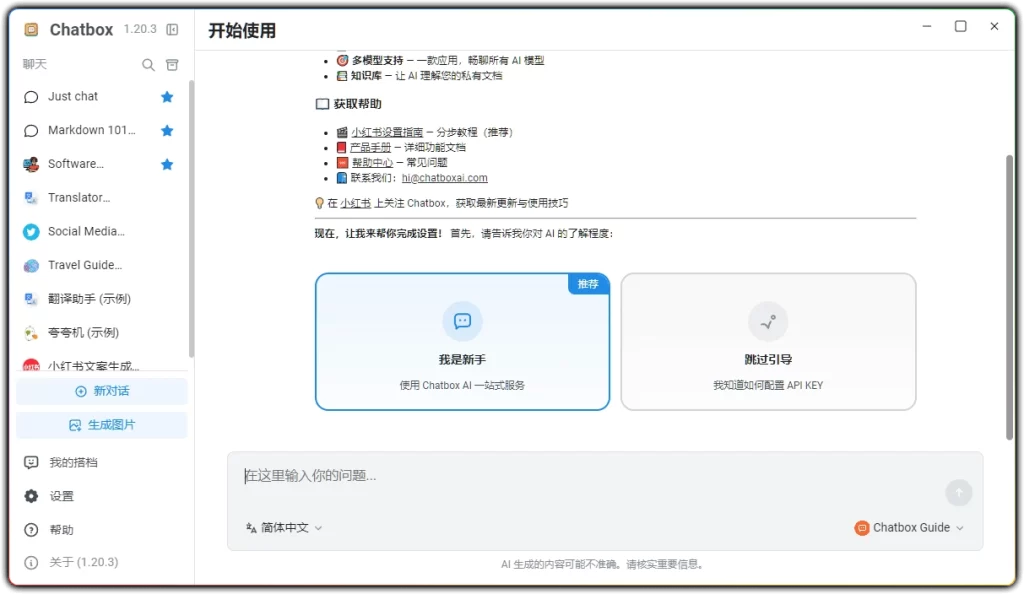Open the 简体中文 language dropdown

(x=284, y=528)
